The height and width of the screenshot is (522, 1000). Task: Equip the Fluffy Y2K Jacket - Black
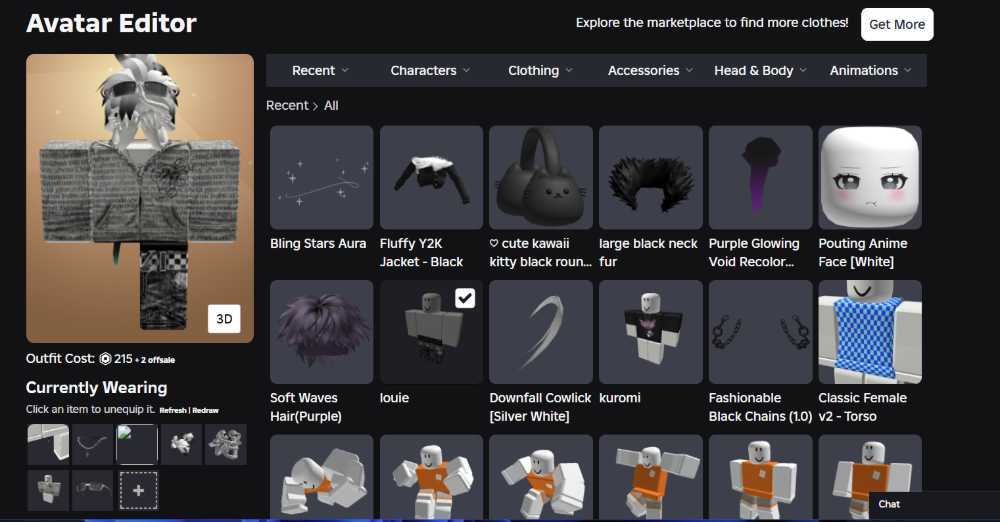click(431, 177)
